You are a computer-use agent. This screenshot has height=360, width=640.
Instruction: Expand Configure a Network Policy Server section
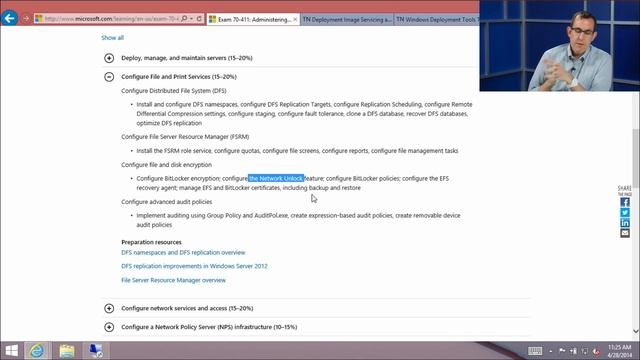pos(109,327)
